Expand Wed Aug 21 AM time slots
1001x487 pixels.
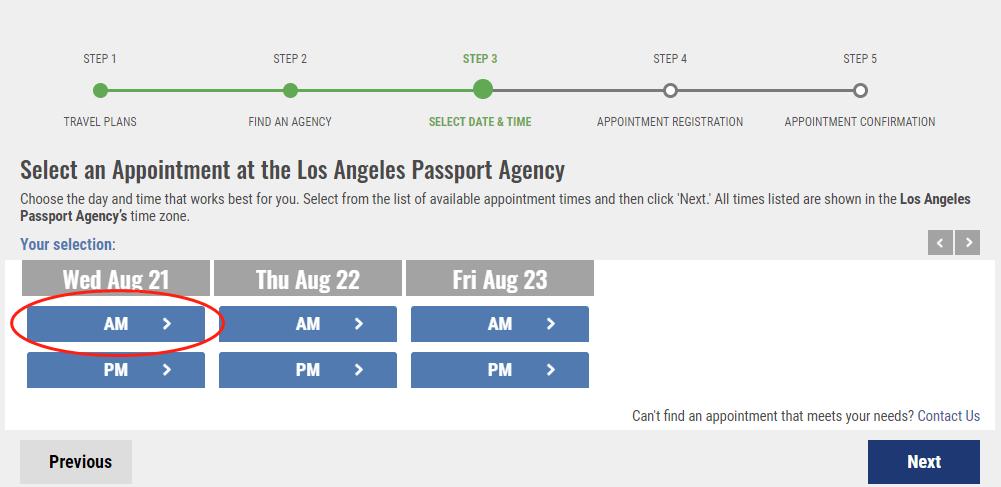click(116, 324)
